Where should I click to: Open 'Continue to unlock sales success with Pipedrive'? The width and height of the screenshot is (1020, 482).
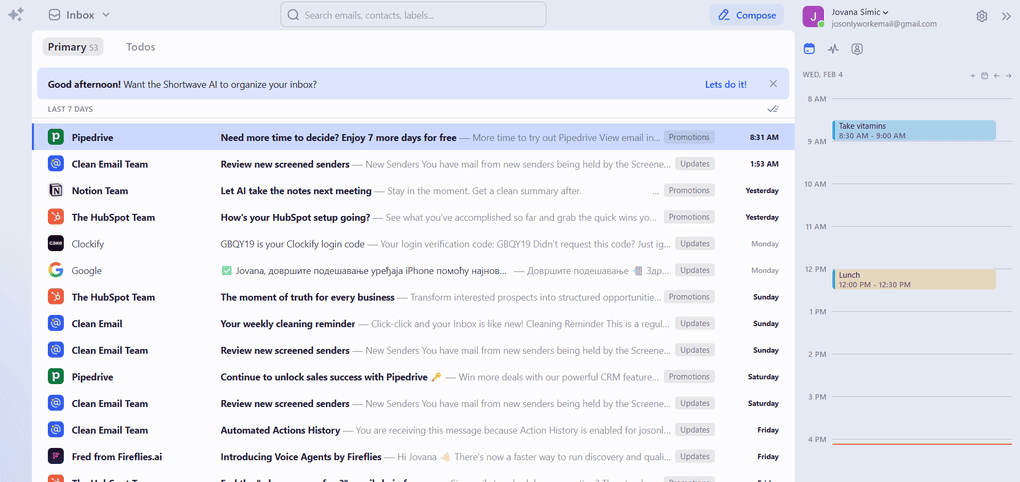[x=413, y=377]
